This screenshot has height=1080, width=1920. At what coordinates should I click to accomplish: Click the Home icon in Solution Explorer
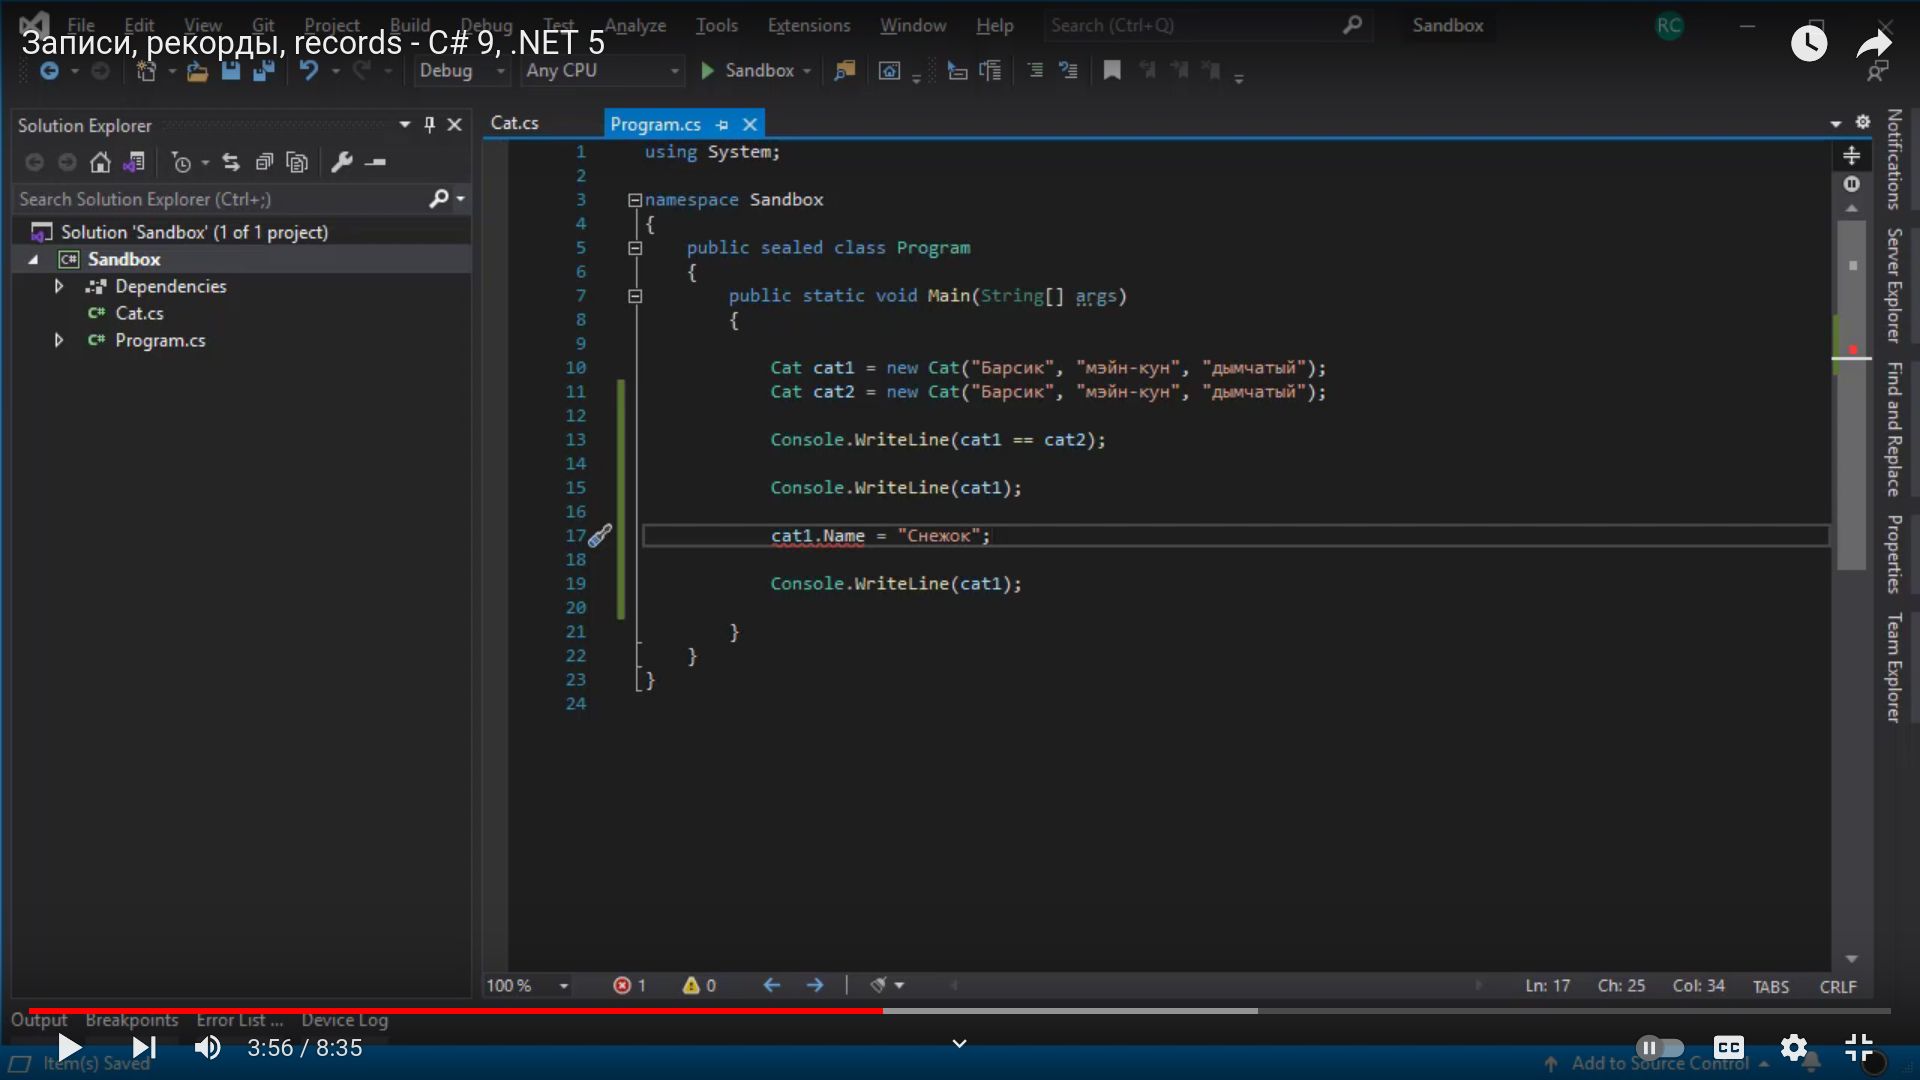tap(100, 162)
